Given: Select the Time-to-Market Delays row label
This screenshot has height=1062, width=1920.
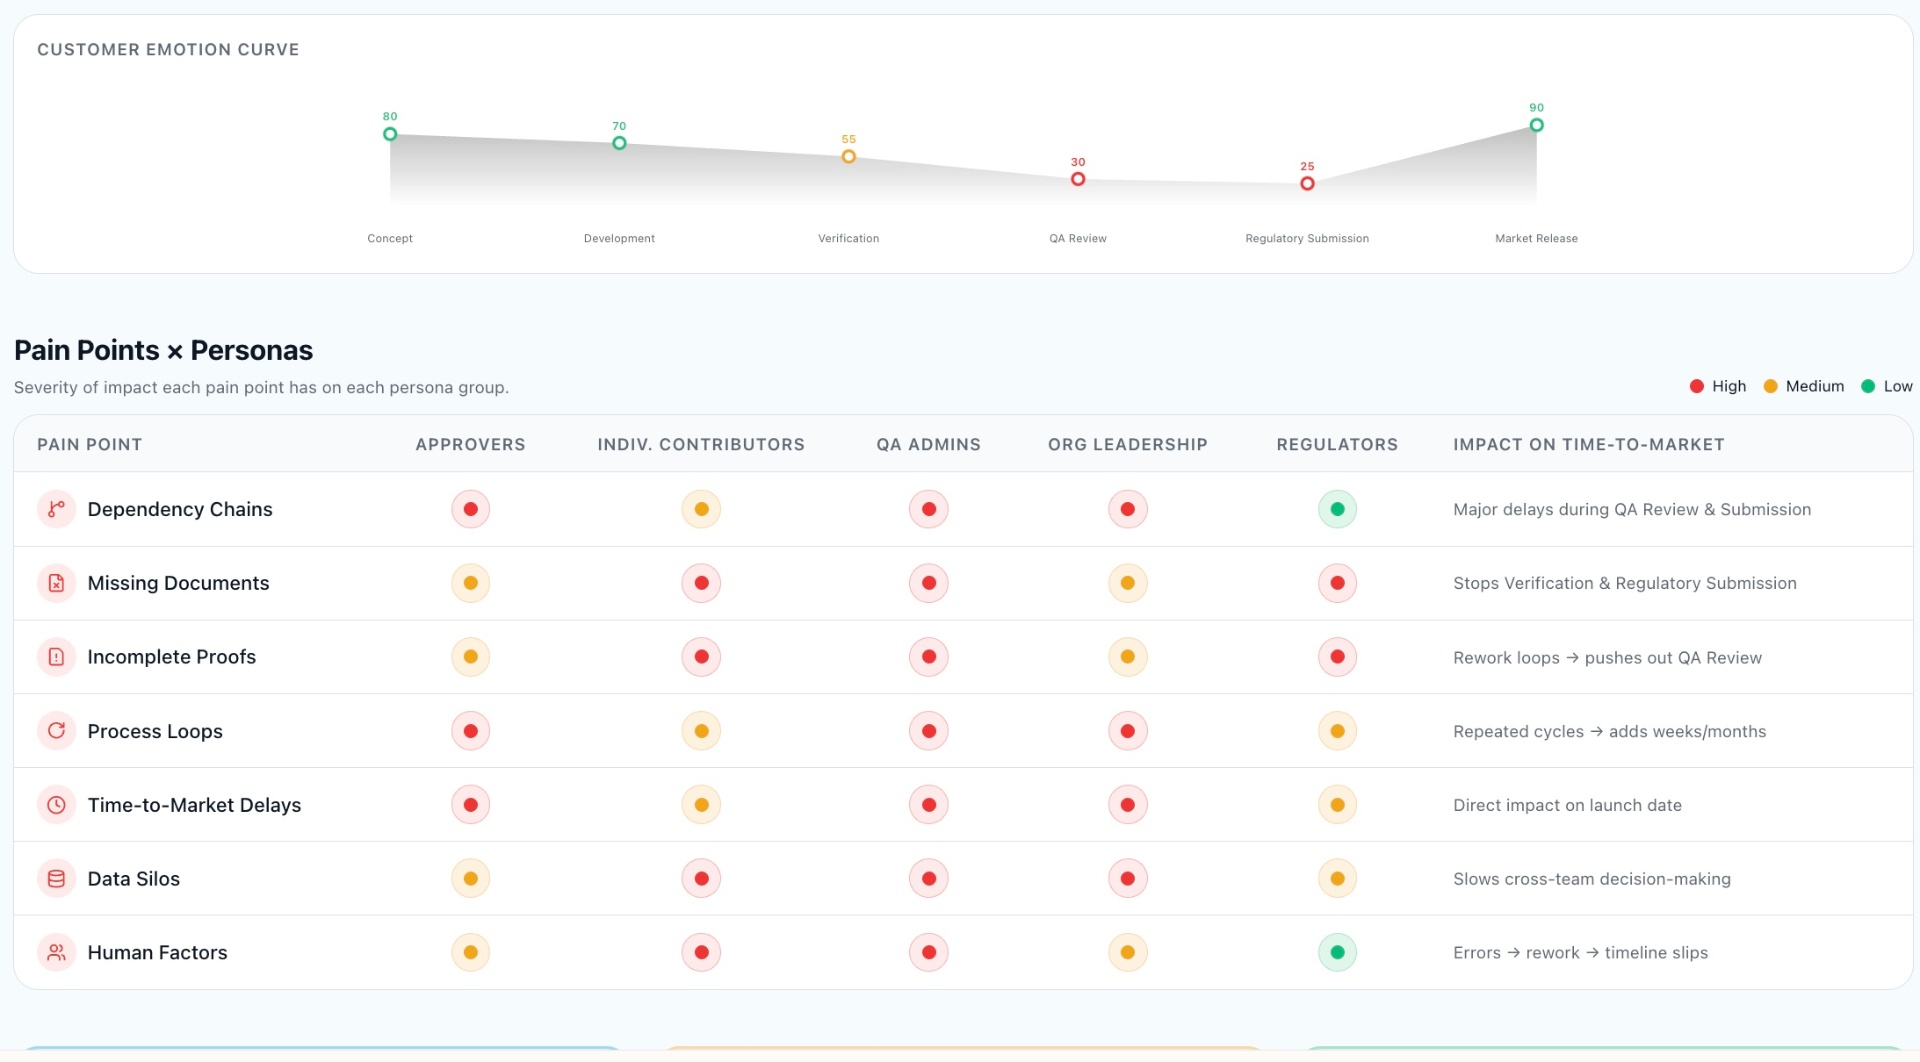Looking at the screenshot, I should click(194, 805).
